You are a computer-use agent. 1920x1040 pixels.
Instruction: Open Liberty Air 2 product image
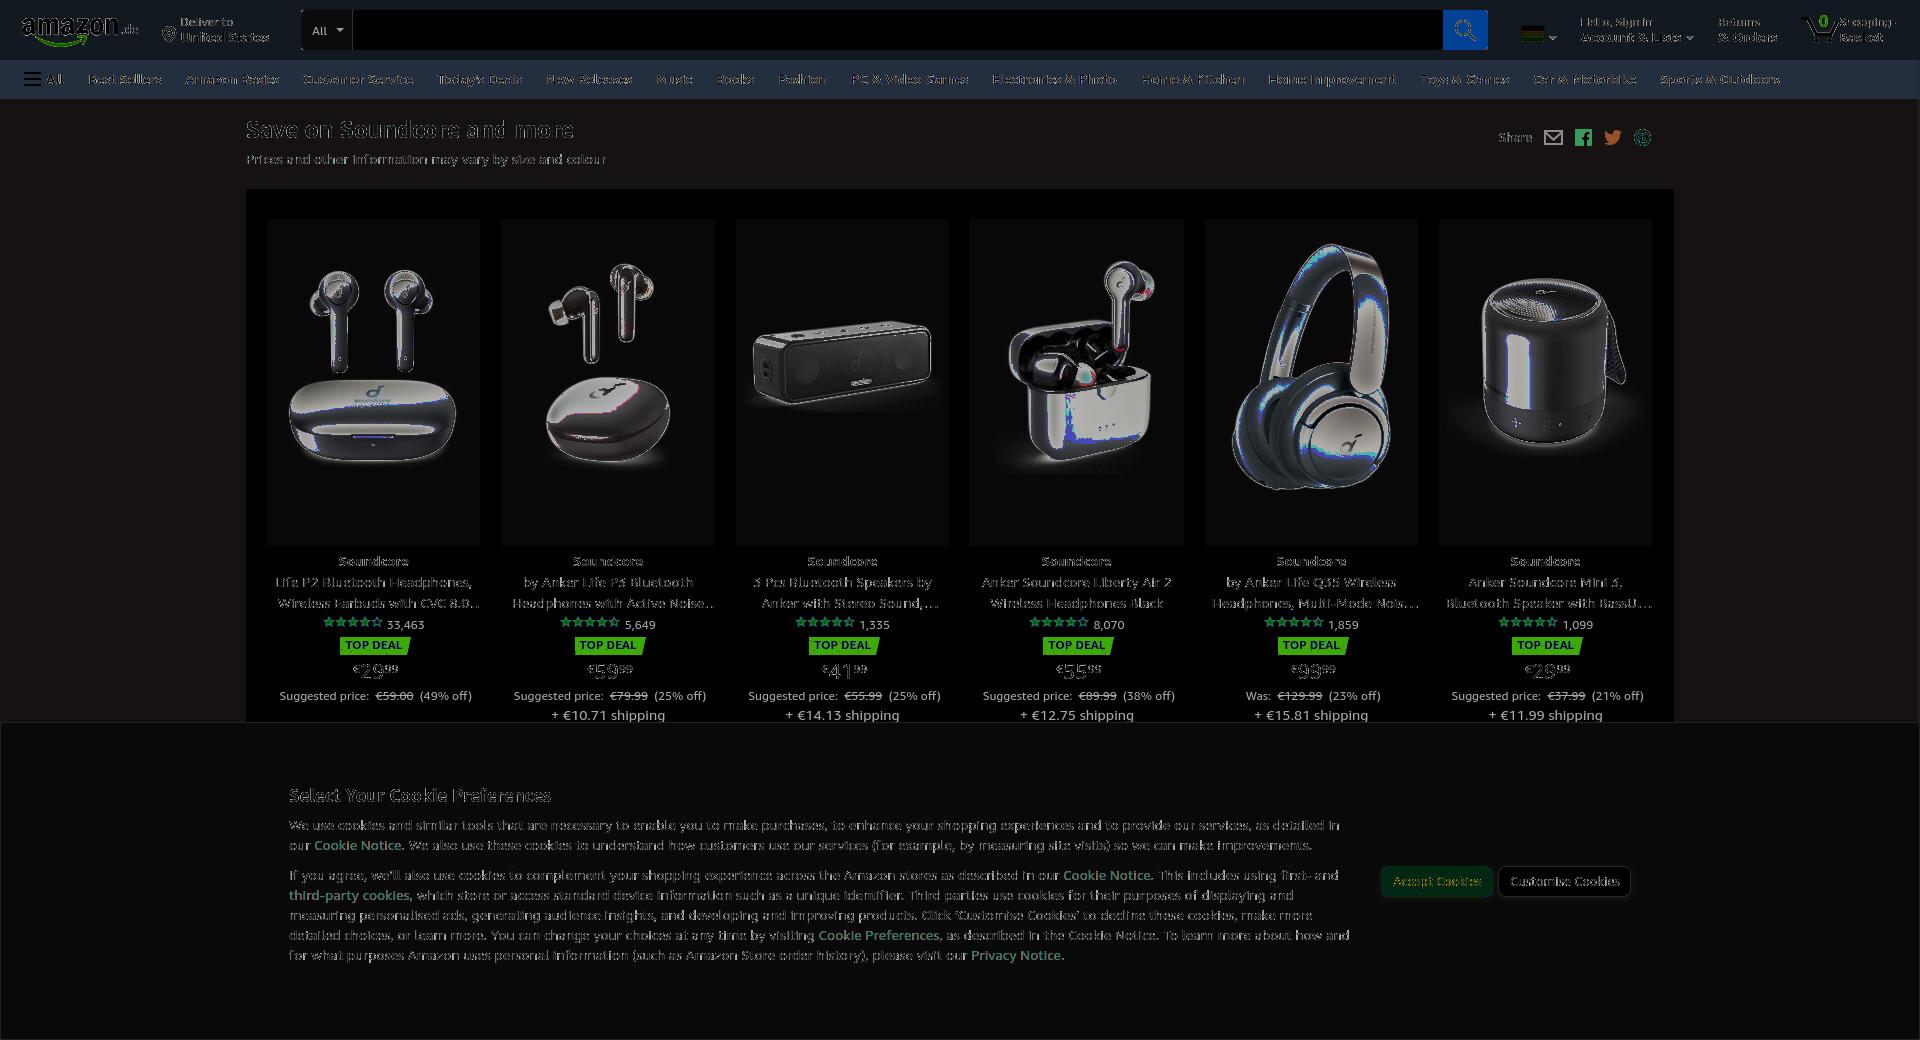click(x=1077, y=382)
